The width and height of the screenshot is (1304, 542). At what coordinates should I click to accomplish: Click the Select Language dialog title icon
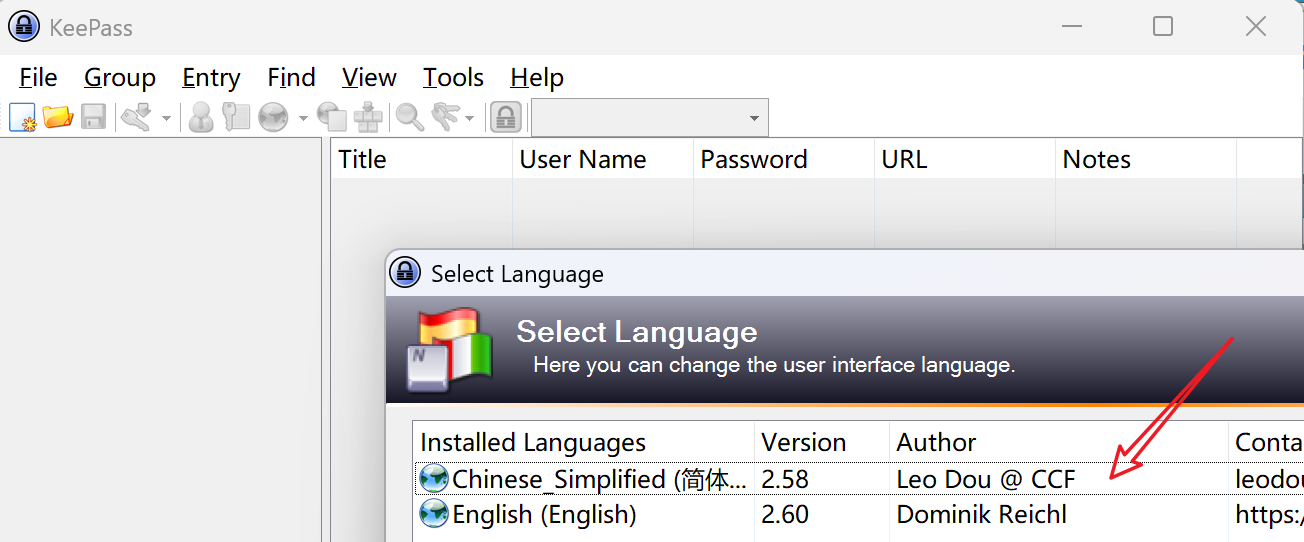tap(405, 272)
